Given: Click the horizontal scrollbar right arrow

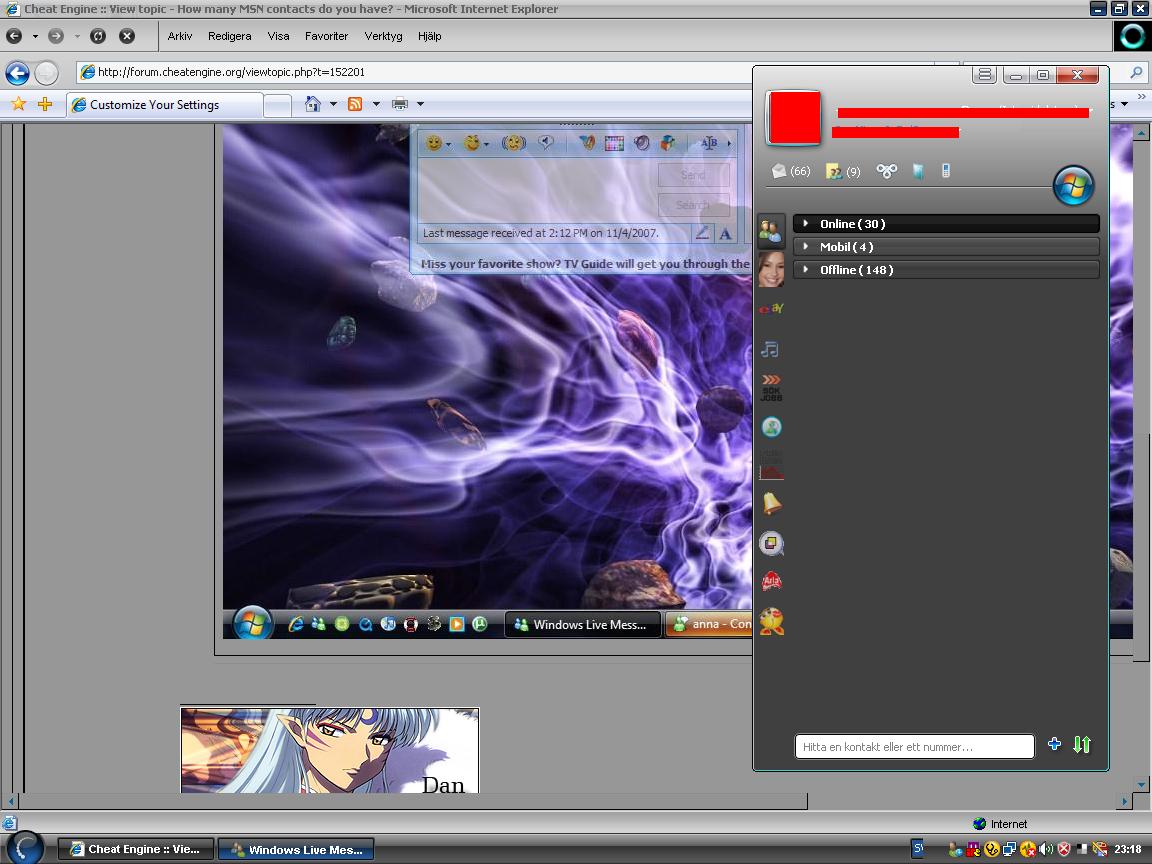Looking at the screenshot, I should 1124,801.
